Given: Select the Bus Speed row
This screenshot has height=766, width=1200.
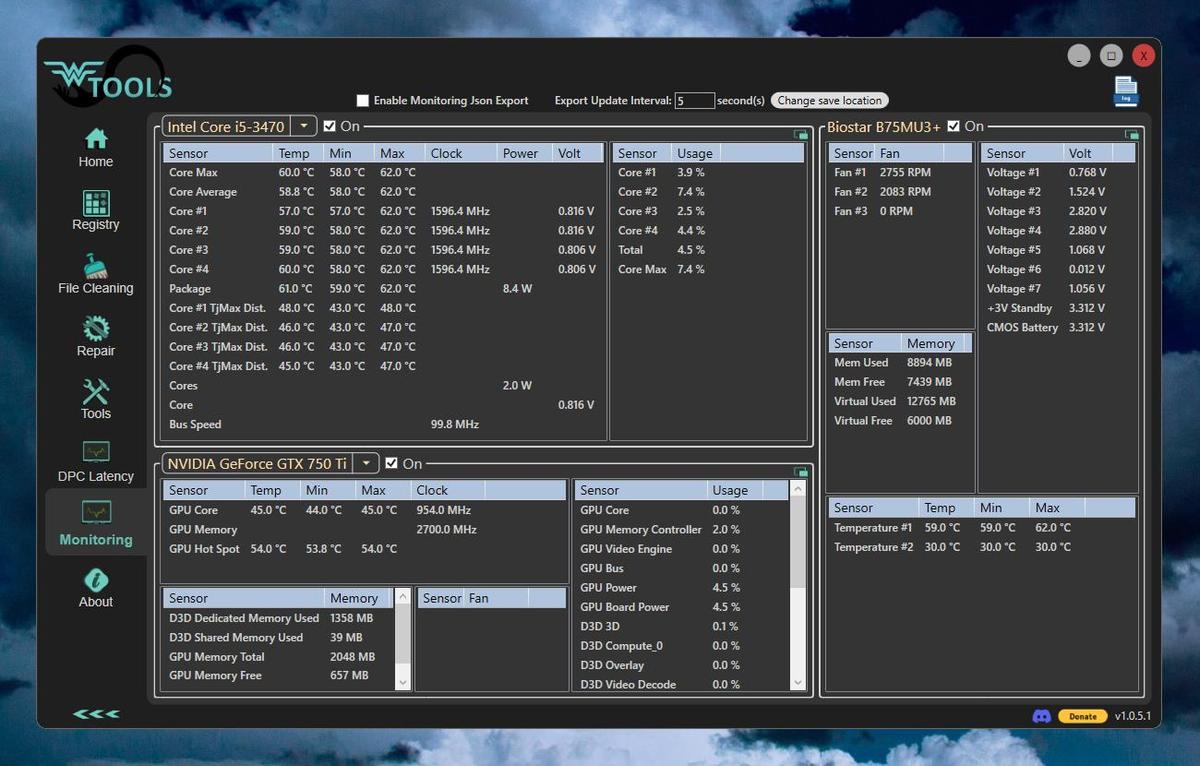Looking at the screenshot, I should pyautogui.click(x=384, y=424).
